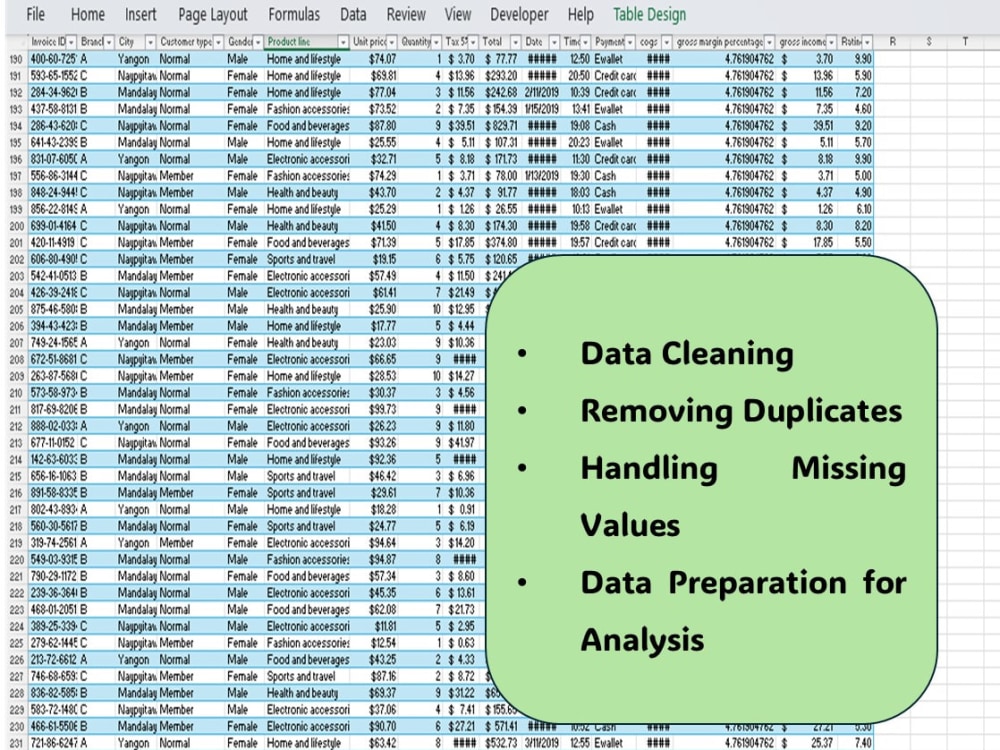The height and width of the screenshot is (750, 1000).
Task: Open the Total column filter dropdown
Action: click(515, 42)
